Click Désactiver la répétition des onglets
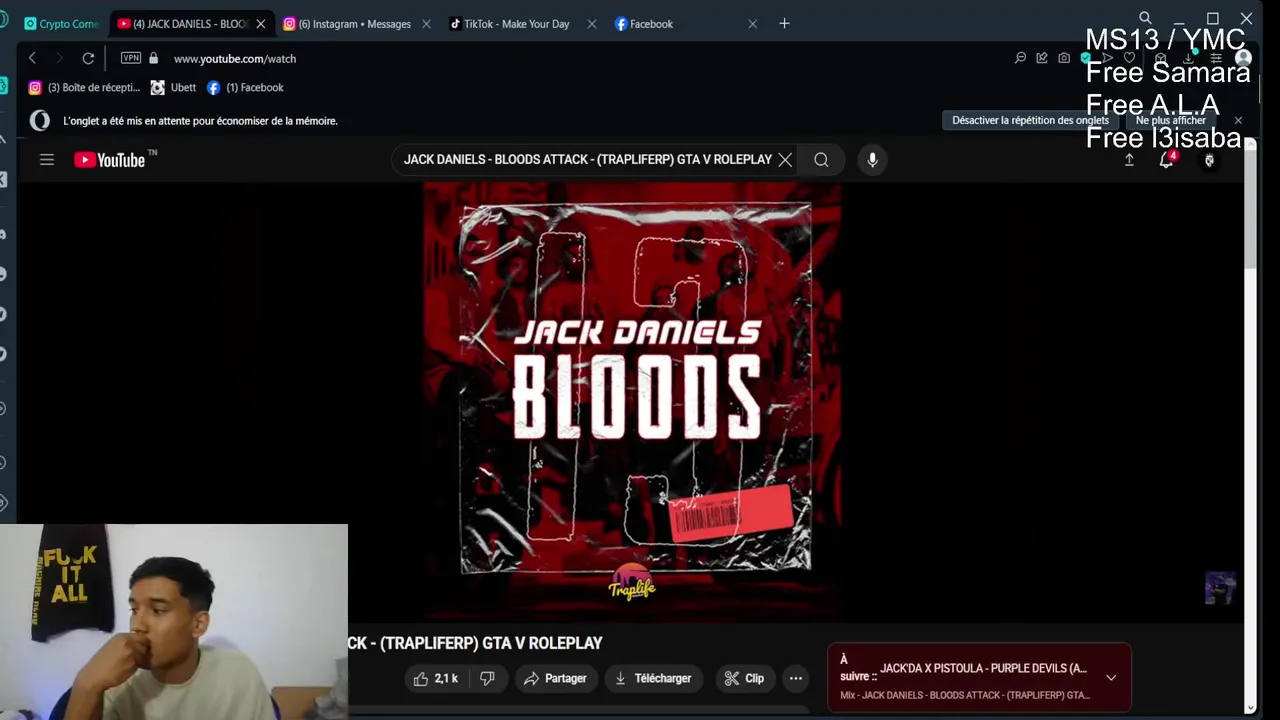 (x=1030, y=120)
